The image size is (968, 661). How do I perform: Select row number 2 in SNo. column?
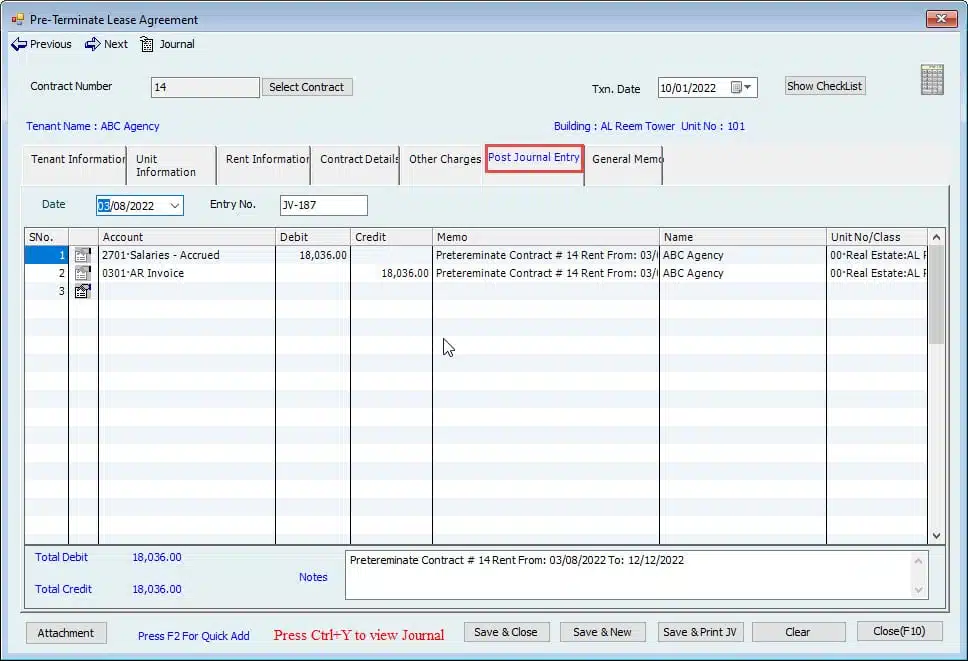tap(46, 273)
